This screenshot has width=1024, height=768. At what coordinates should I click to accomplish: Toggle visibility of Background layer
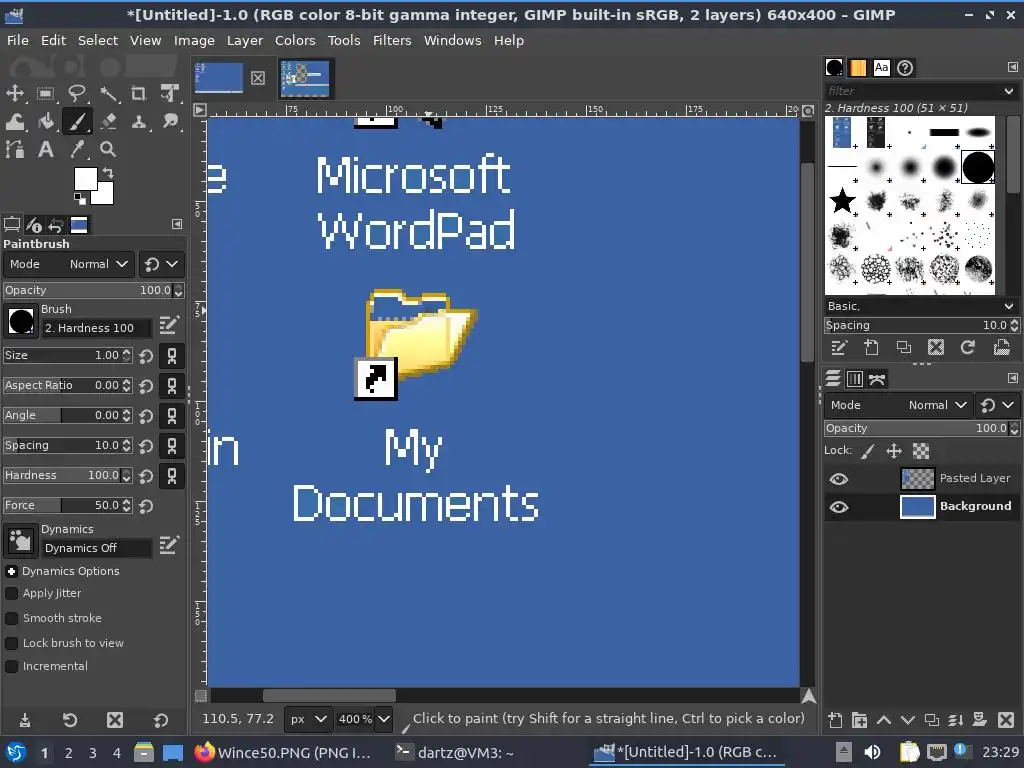click(x=839, y=507)
